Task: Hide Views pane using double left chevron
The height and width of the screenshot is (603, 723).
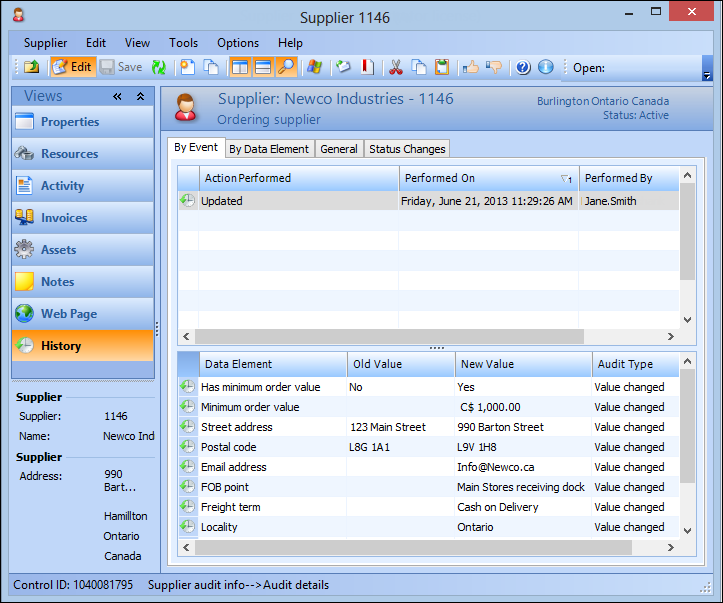Action: (x=118, y=97)
